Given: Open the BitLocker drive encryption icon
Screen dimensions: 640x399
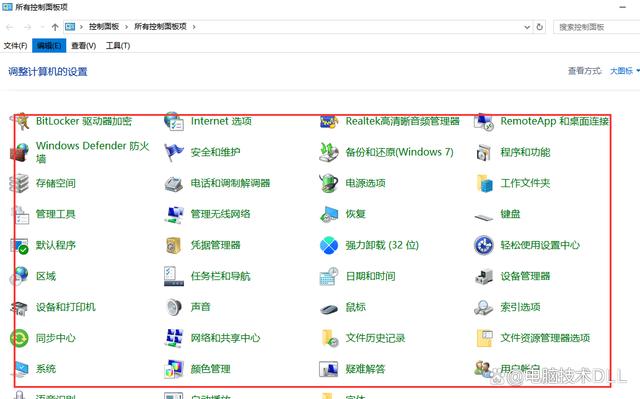Looking at the screenshot, I should [x=20, y=121].
